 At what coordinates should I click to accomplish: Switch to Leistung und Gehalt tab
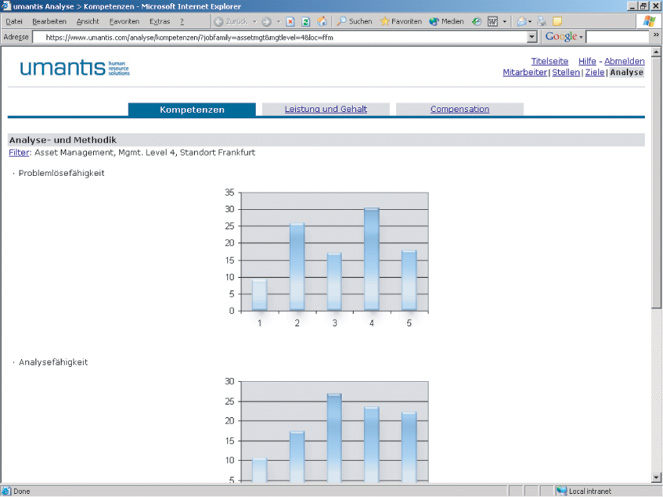tap(325, 109)
